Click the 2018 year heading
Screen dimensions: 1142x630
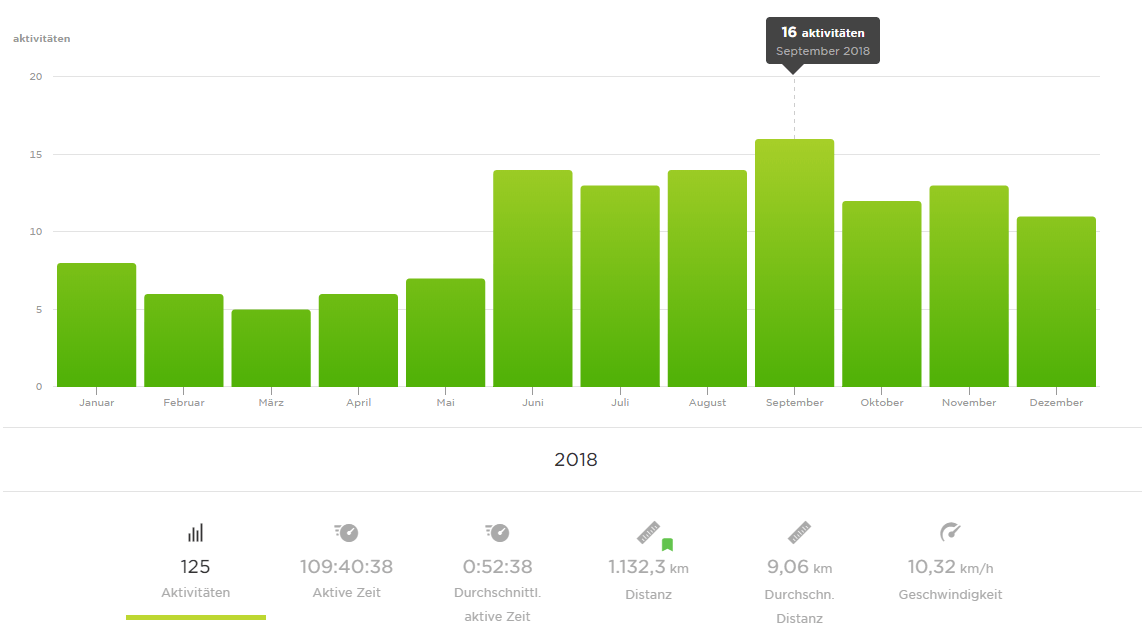pos(575,460)
